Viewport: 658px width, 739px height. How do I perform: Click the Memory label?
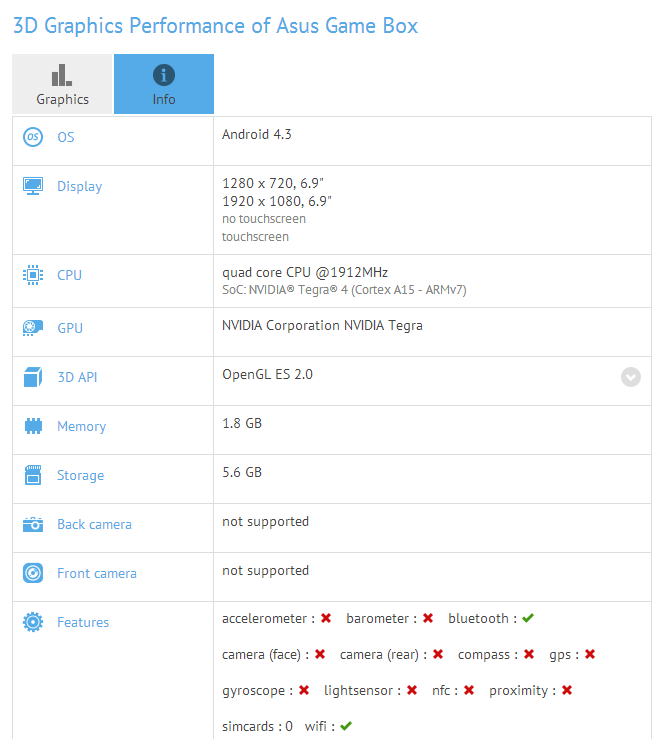pyautogui.click(x=82, y=427)
